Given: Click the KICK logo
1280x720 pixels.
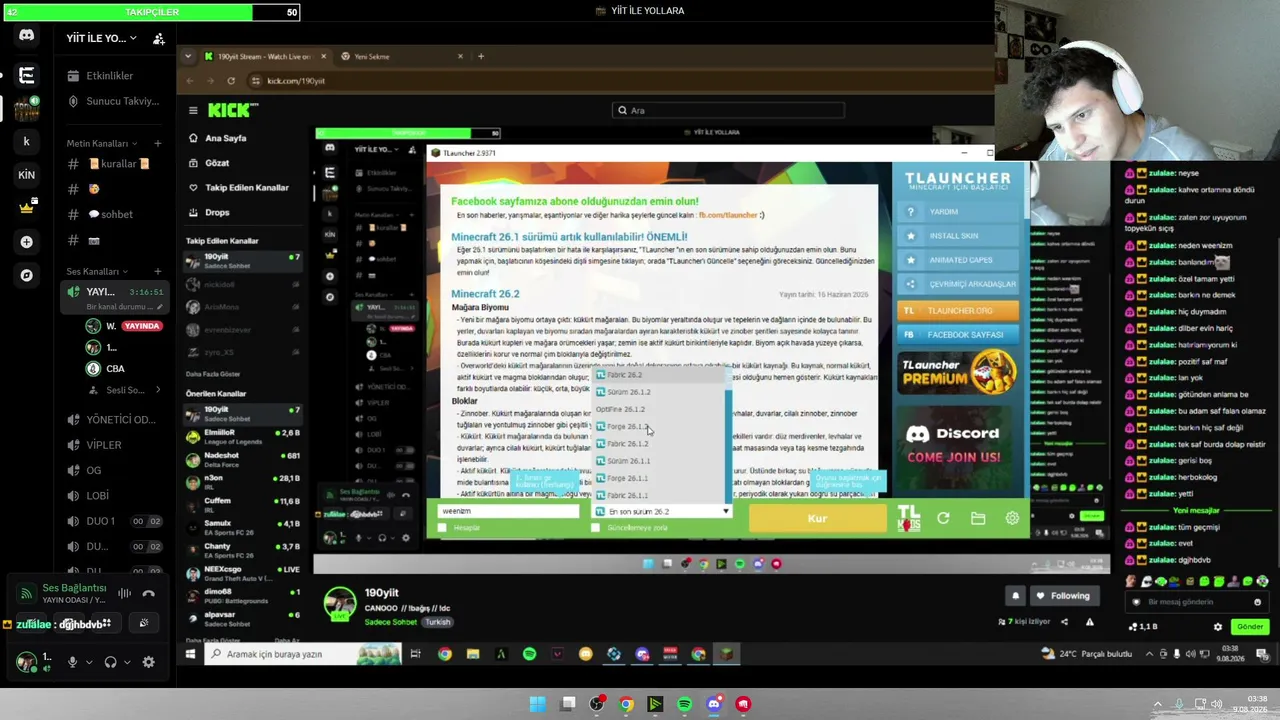Looking at the screenshot, I should tap(232, 110).
